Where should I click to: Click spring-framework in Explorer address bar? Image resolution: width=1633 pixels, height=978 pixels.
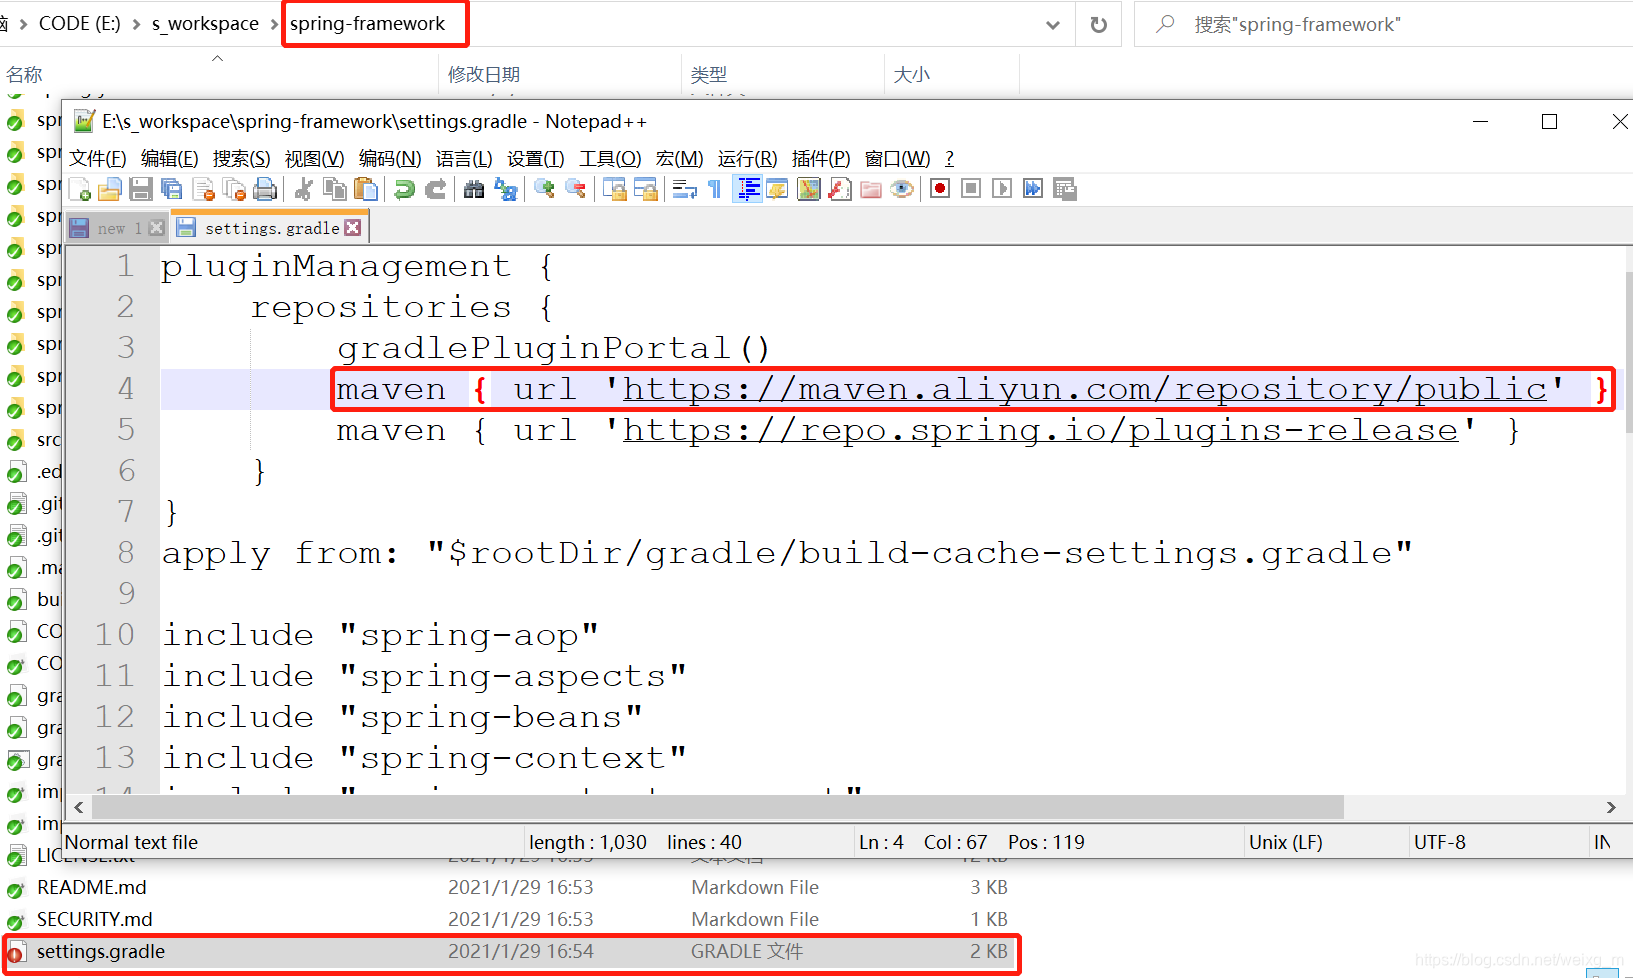tap(367, 24)
